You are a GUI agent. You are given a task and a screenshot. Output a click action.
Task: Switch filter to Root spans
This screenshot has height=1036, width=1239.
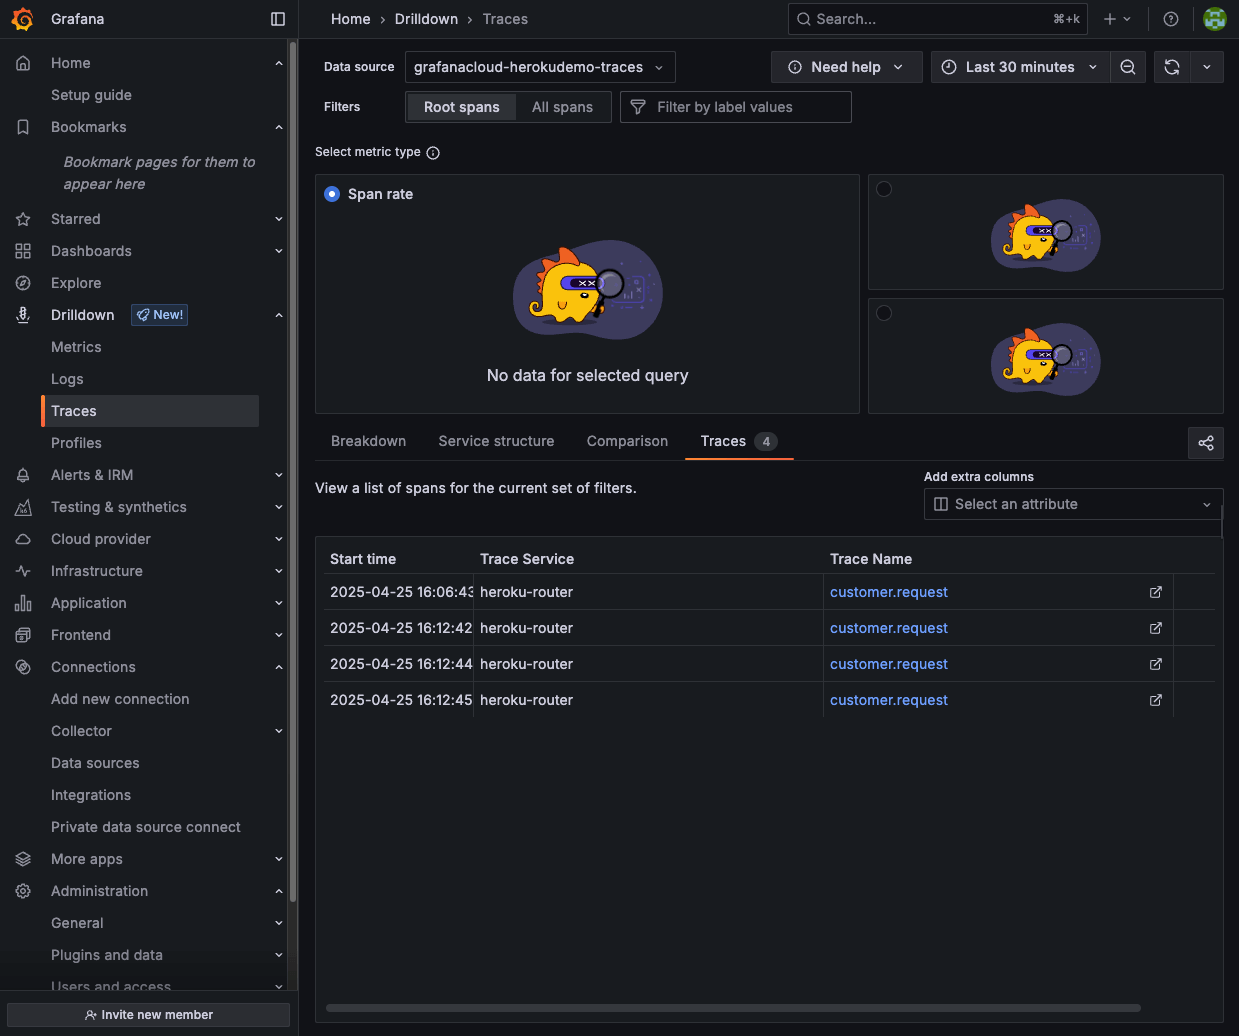(x=461, y=107)
